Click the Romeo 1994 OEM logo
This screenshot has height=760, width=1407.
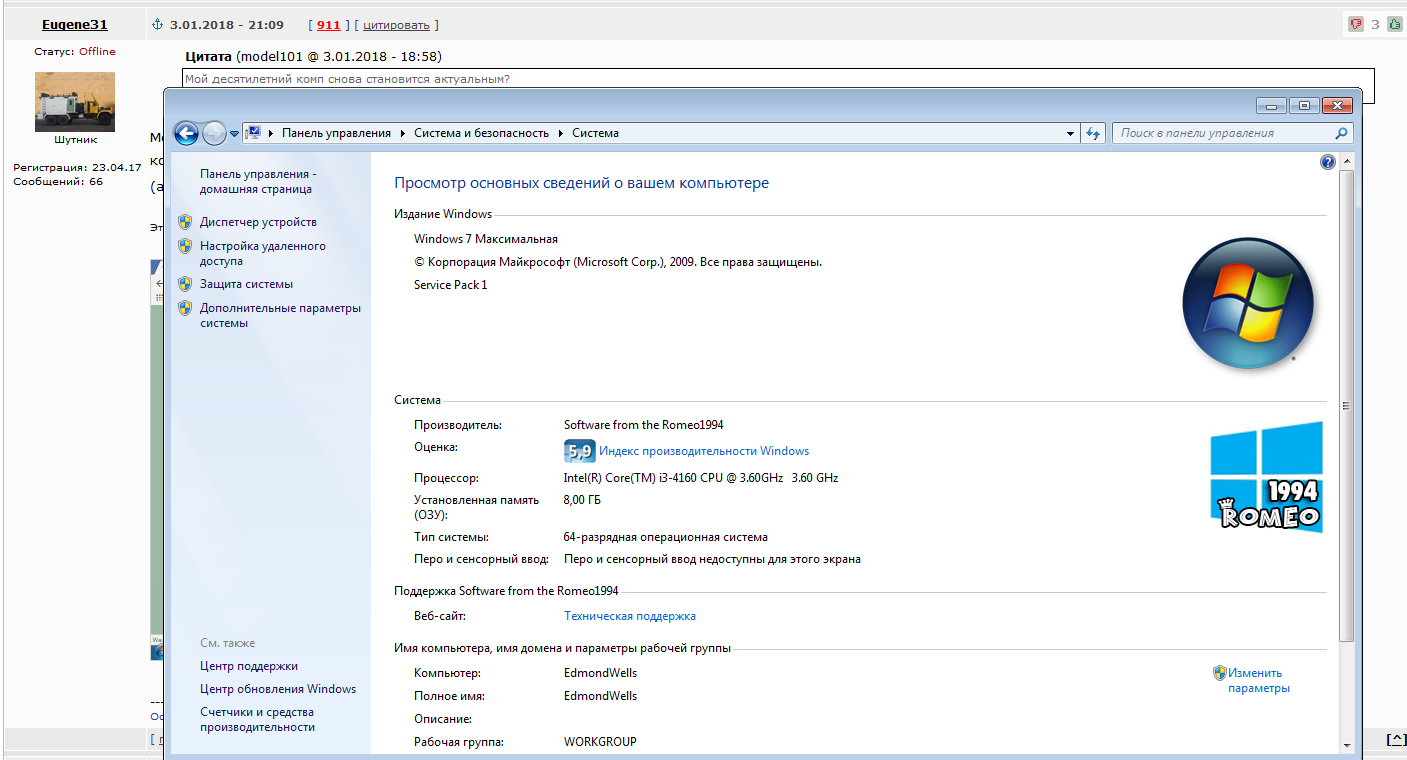1267,476
